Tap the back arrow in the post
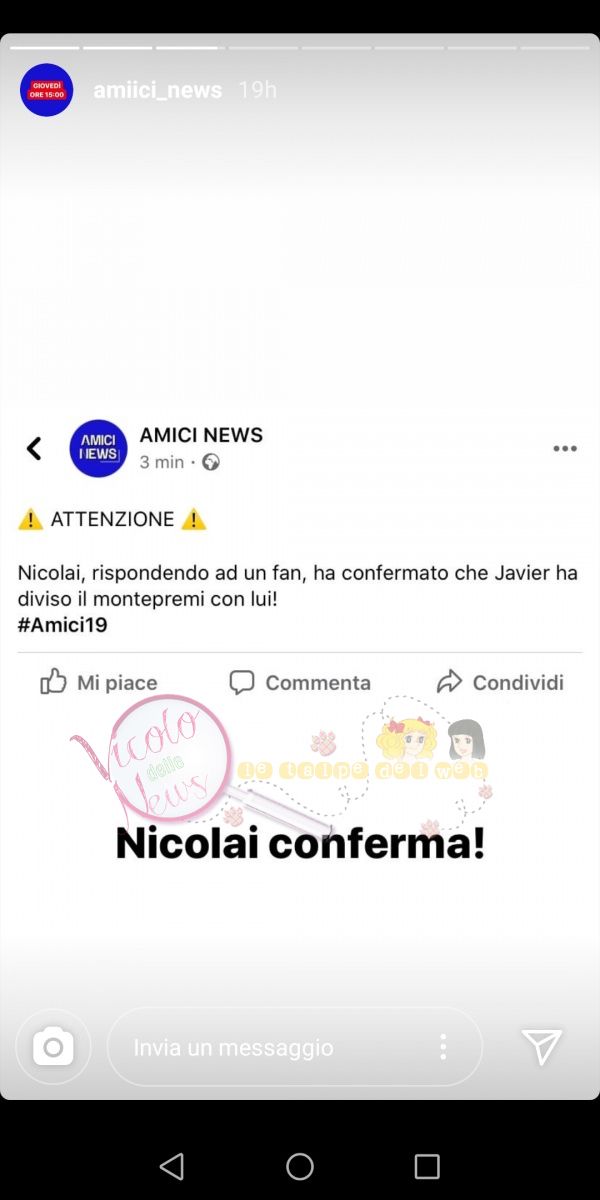 tap(34, 448)
